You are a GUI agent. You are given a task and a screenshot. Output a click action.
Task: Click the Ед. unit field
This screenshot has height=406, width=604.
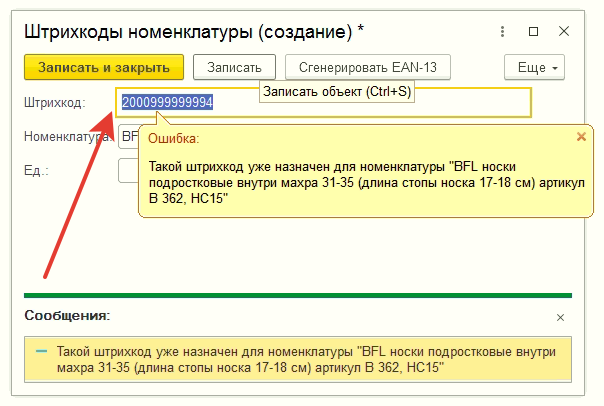click(127, 171)
